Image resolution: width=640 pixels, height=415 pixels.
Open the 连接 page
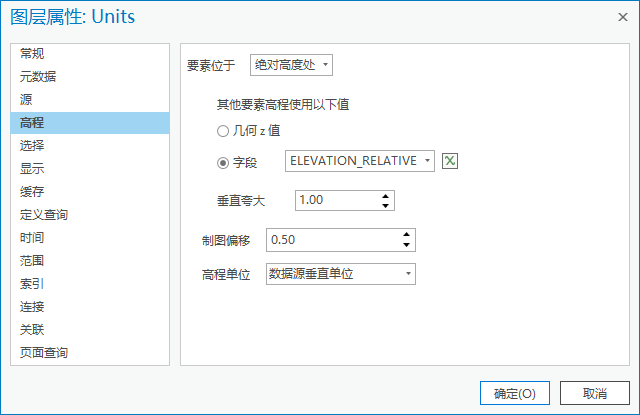coord(32,307)
